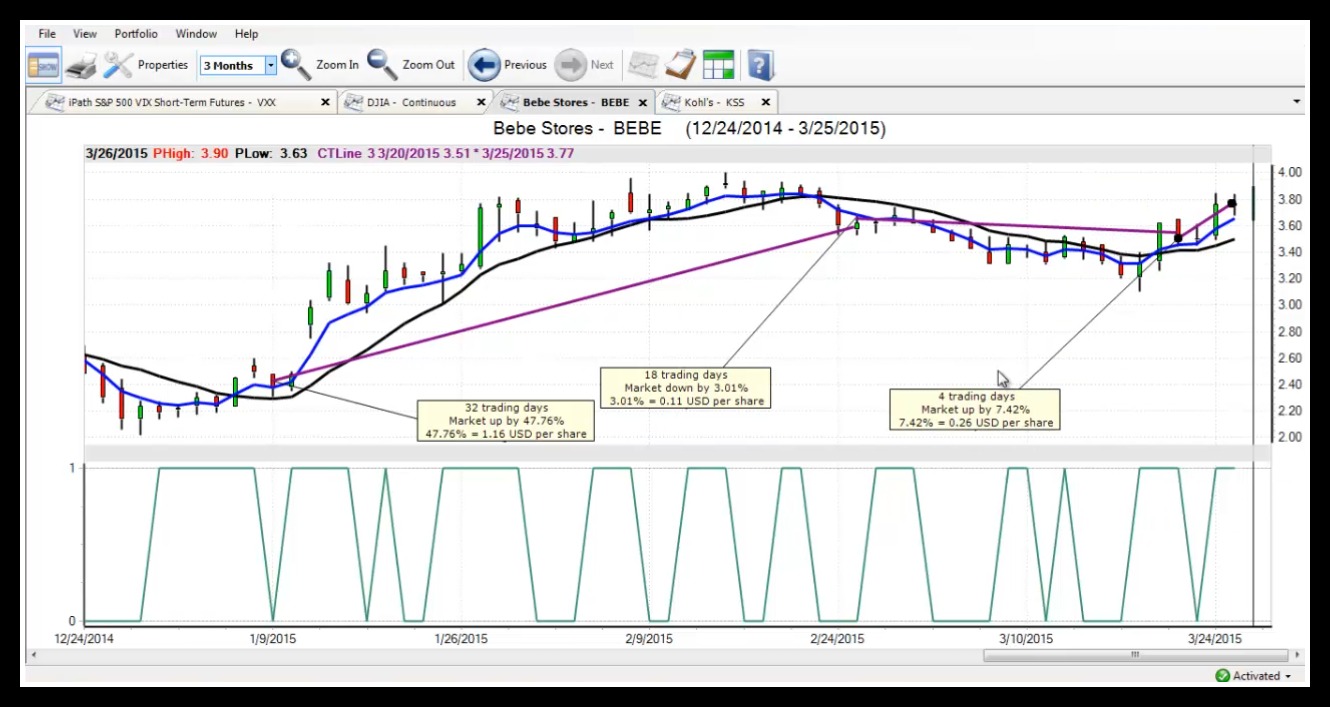Toggle the SHOW panel toolbar icon

point(44,65)
